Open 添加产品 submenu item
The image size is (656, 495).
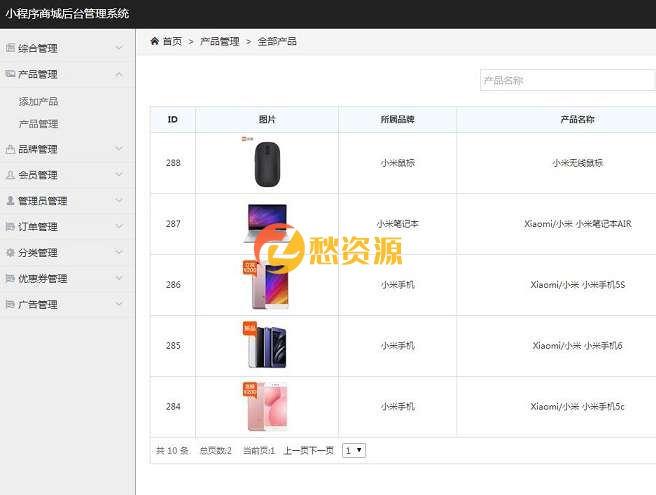tap(38, 102)
